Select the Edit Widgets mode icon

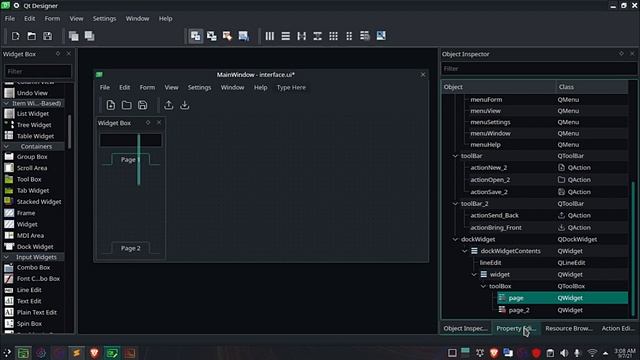196,36
